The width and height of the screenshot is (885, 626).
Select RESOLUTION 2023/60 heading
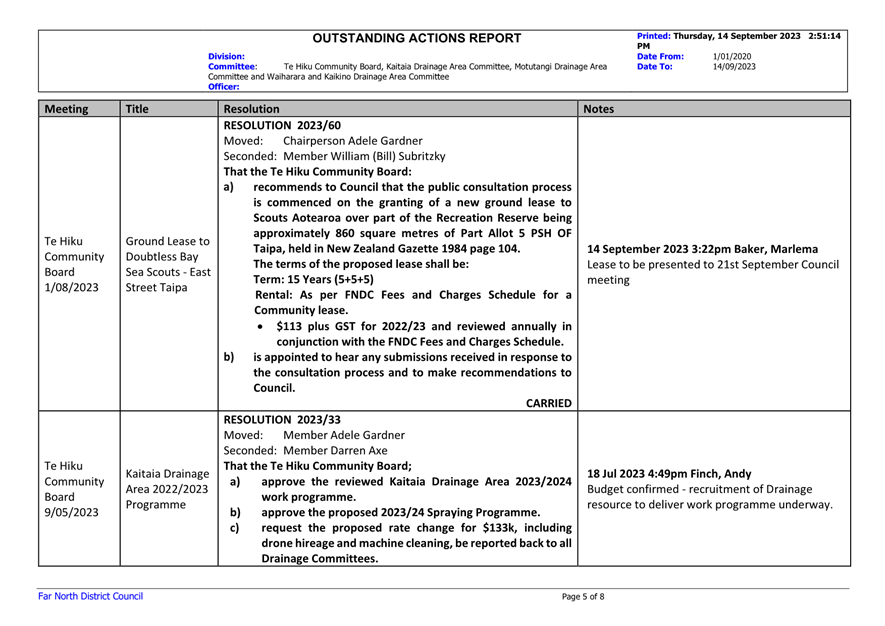coord(282,125)
